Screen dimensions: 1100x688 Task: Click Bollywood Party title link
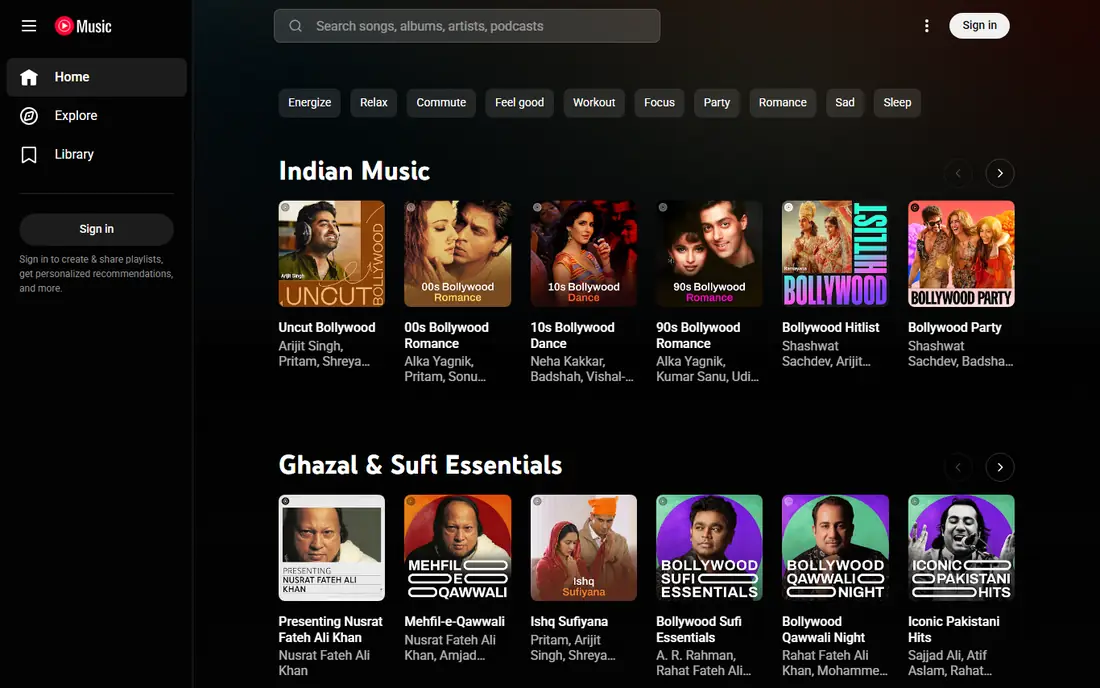pyautogui.click(x=955, y=328)
